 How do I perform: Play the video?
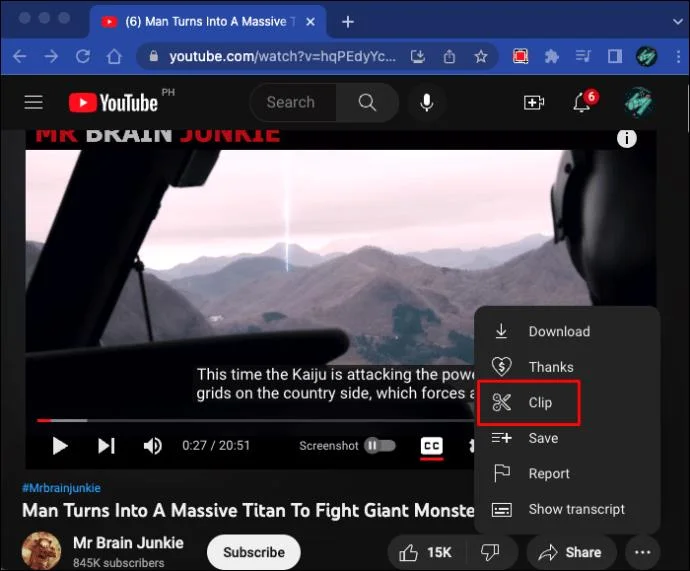pyautogui.click(x=59, y=446)
